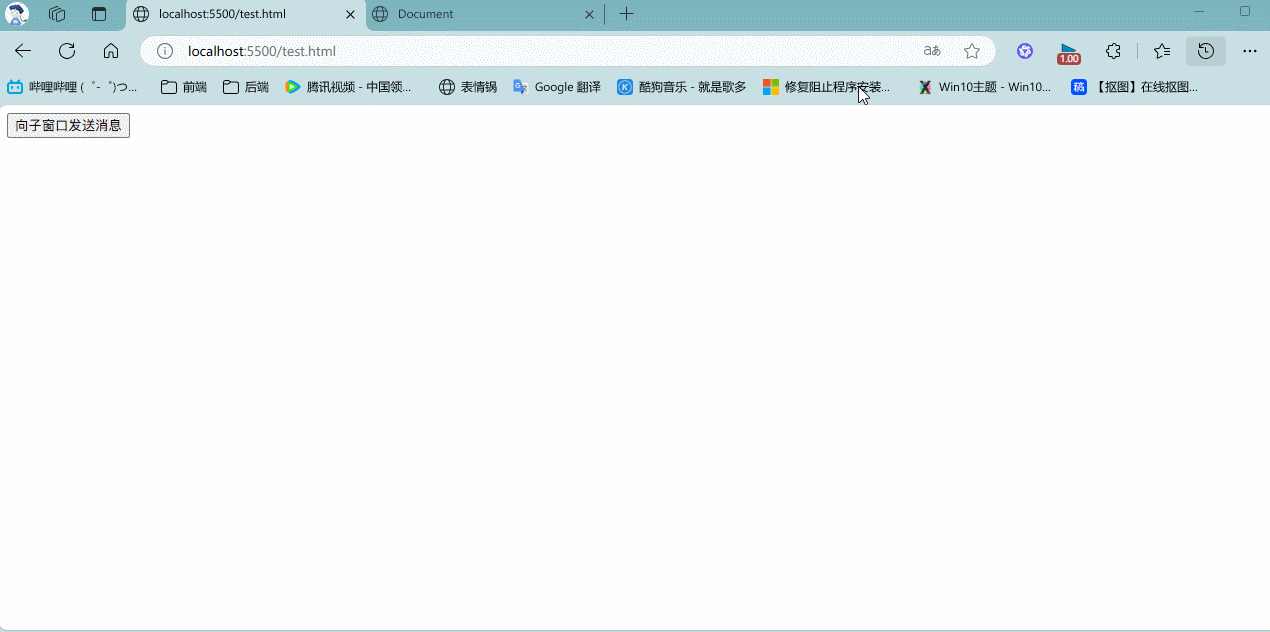1270x632 pixels.
Task: Open the 腾讯视频 bookmark
Action: 349,87
